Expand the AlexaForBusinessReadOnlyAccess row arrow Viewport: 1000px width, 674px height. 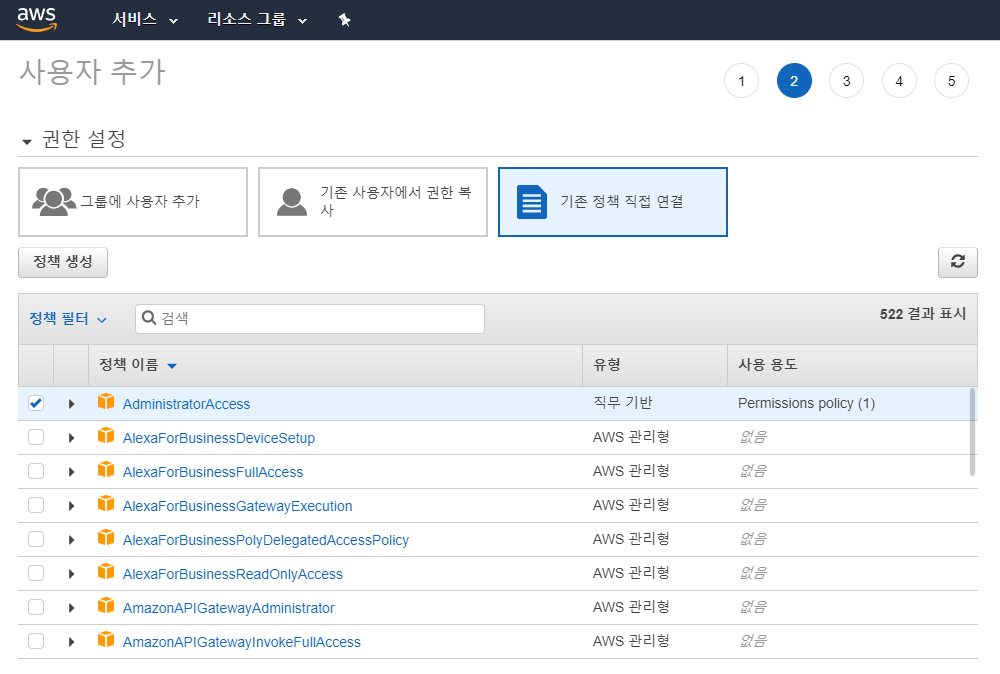point(71,574)
